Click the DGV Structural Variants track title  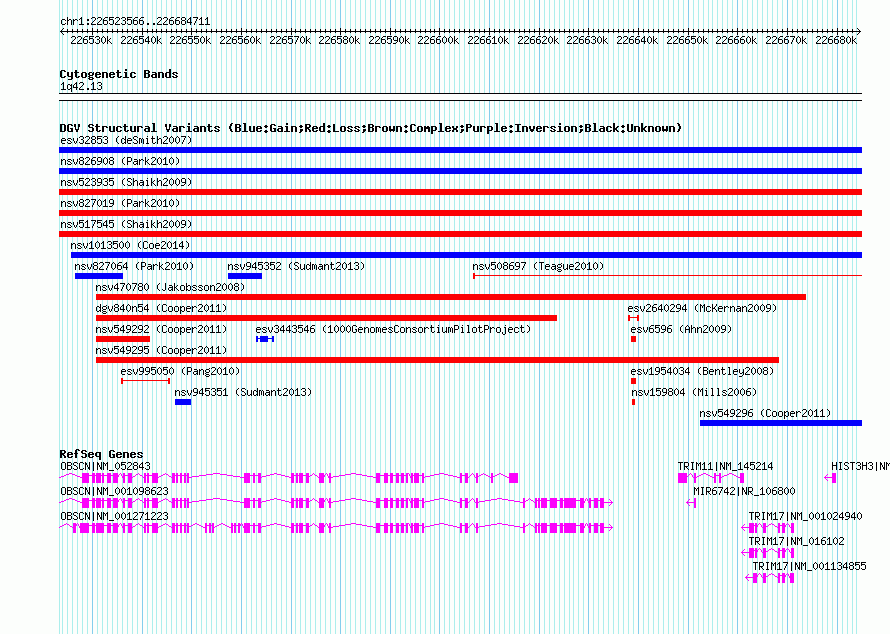tap(371, 128)
